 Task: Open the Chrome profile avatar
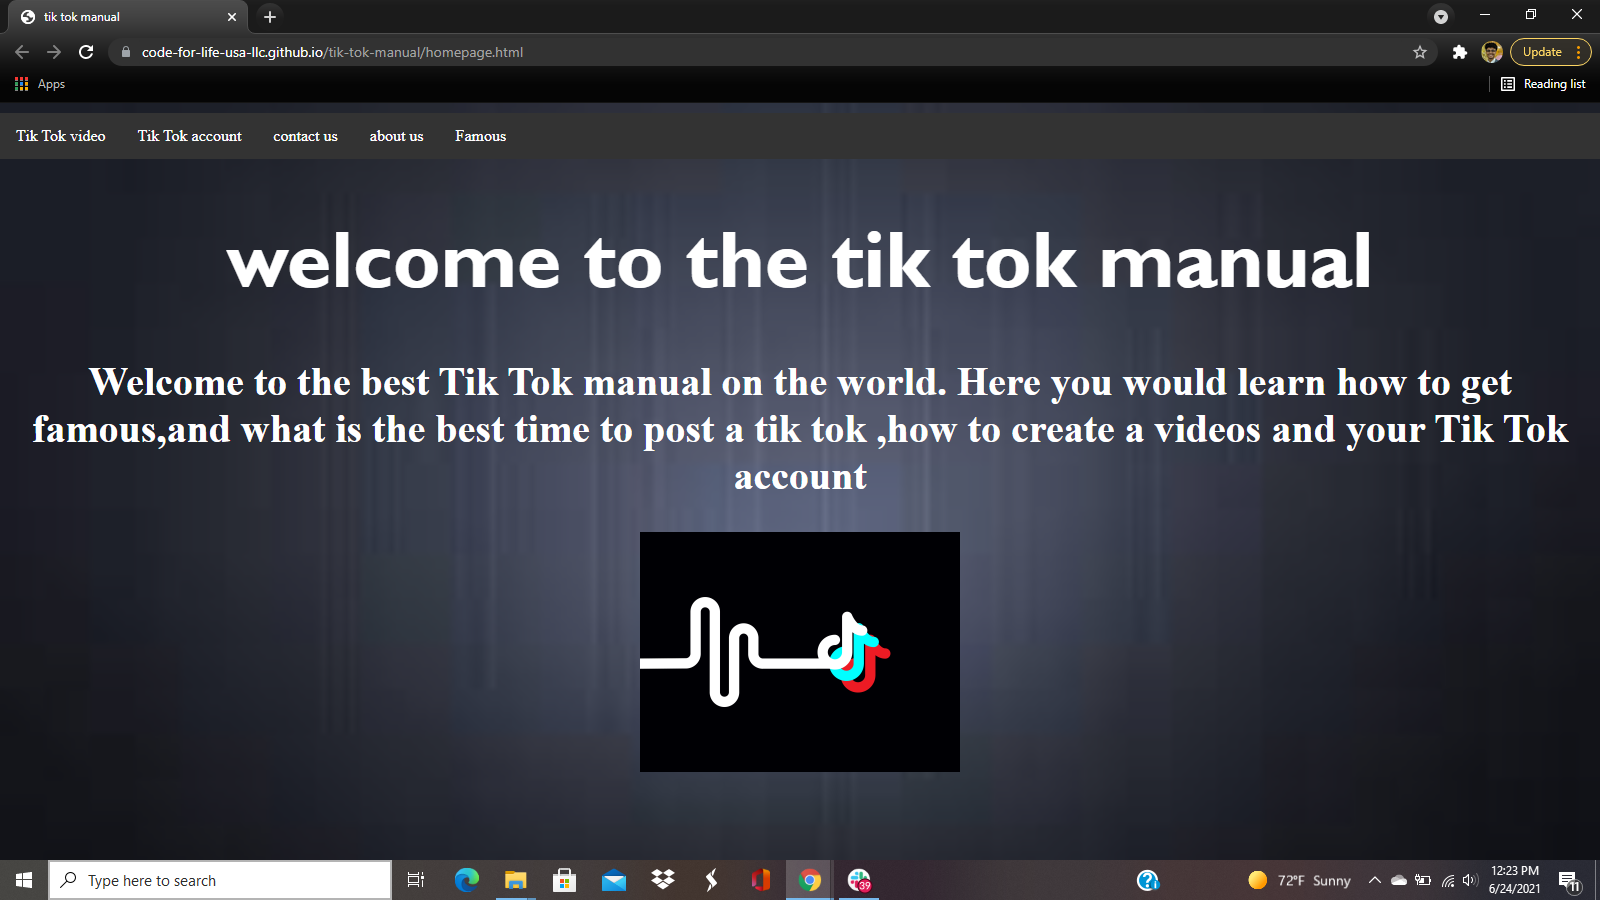[x=1492, y=52]
